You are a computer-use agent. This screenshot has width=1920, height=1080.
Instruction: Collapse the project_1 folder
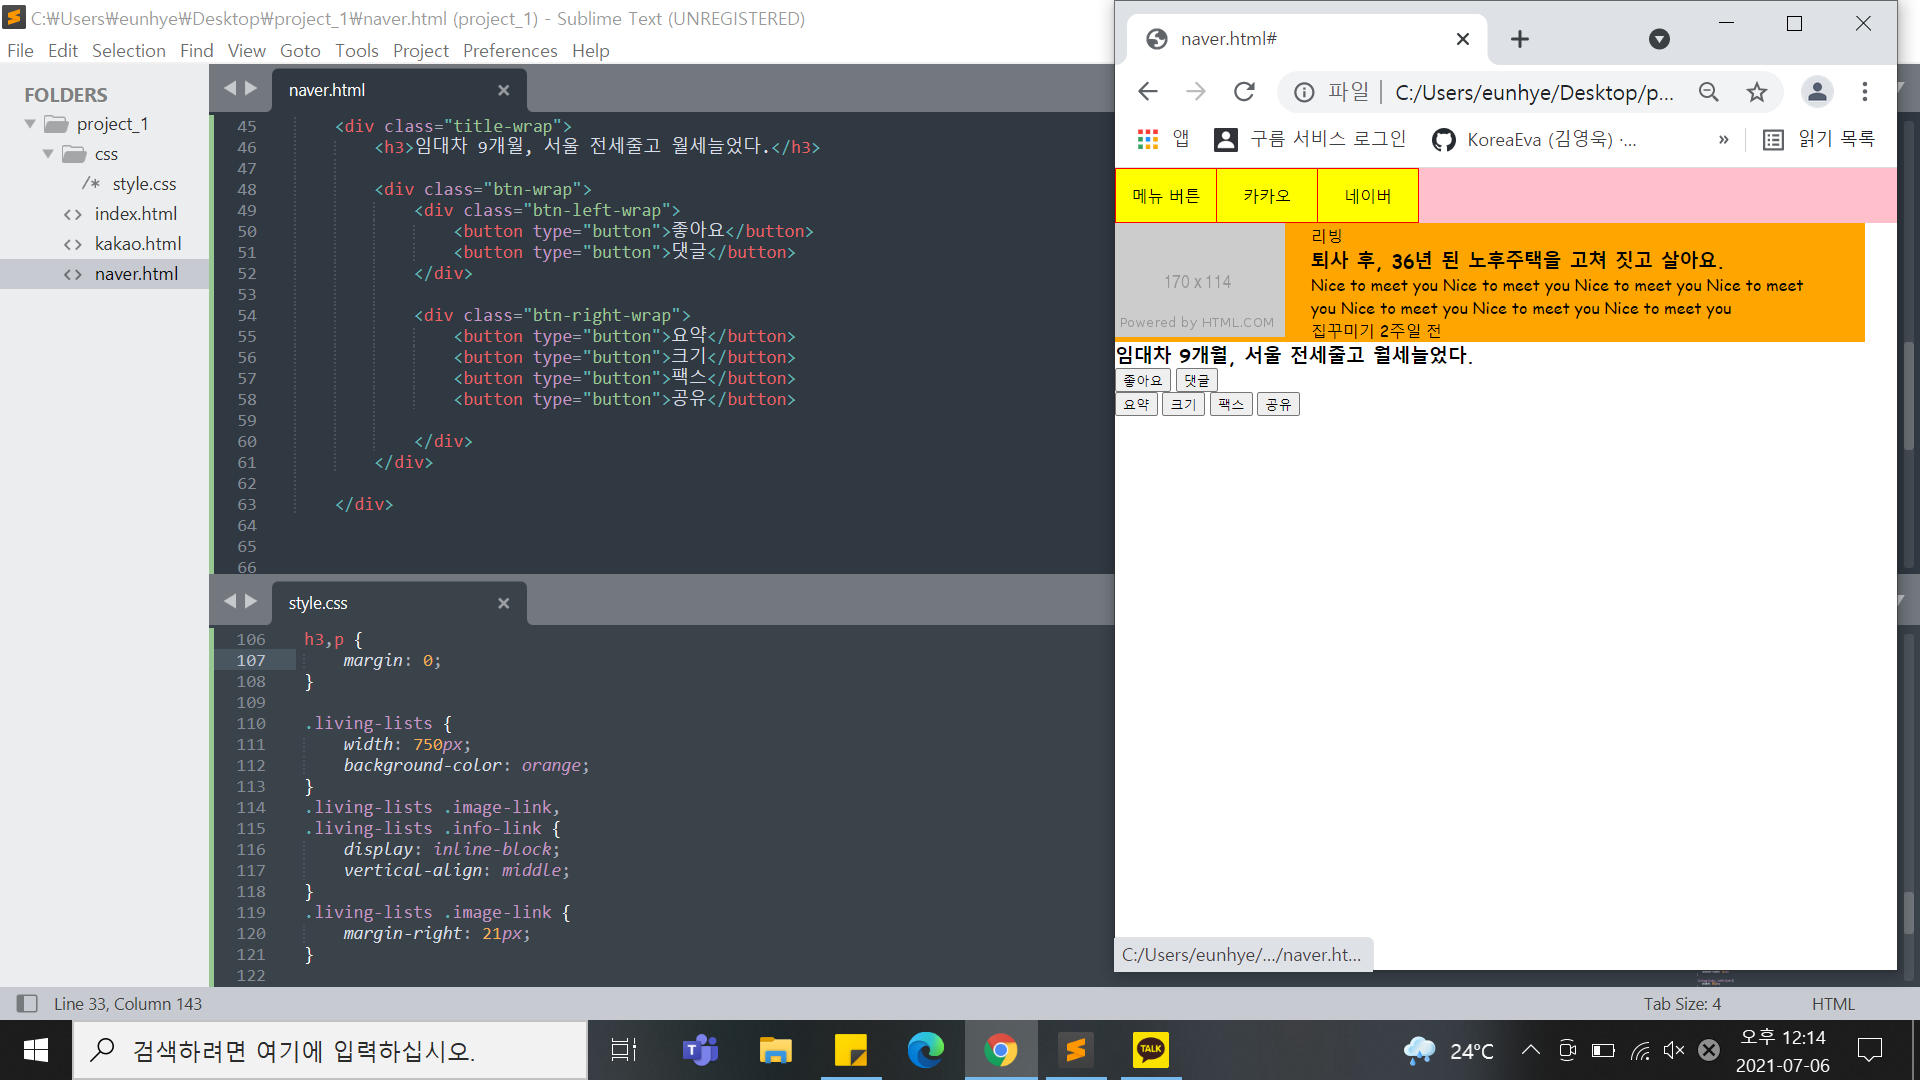pyautogui.click(x=30, y=124)
